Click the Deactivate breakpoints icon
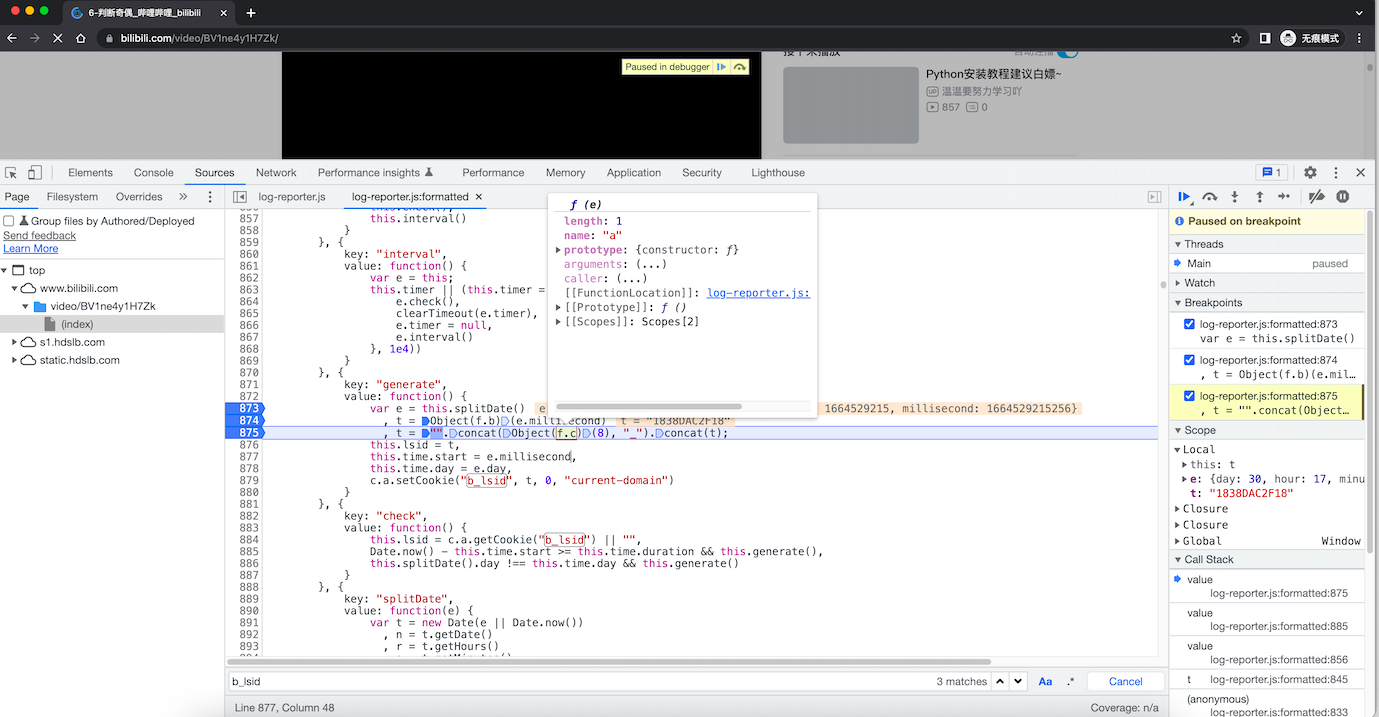Image resolution: width=1379 pixels, height=717 pixels. (1317, 197)
